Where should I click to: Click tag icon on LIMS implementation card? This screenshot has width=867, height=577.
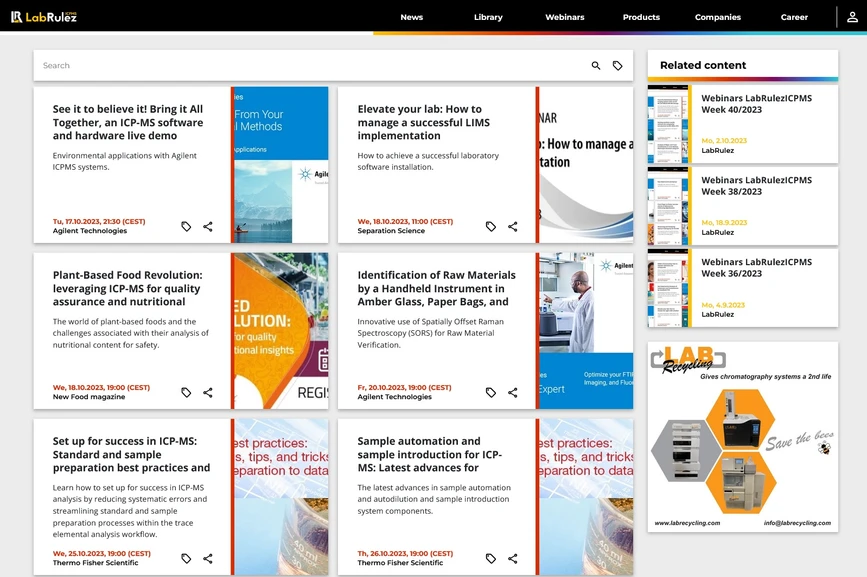pyautogui.click(x=491, y=227)
